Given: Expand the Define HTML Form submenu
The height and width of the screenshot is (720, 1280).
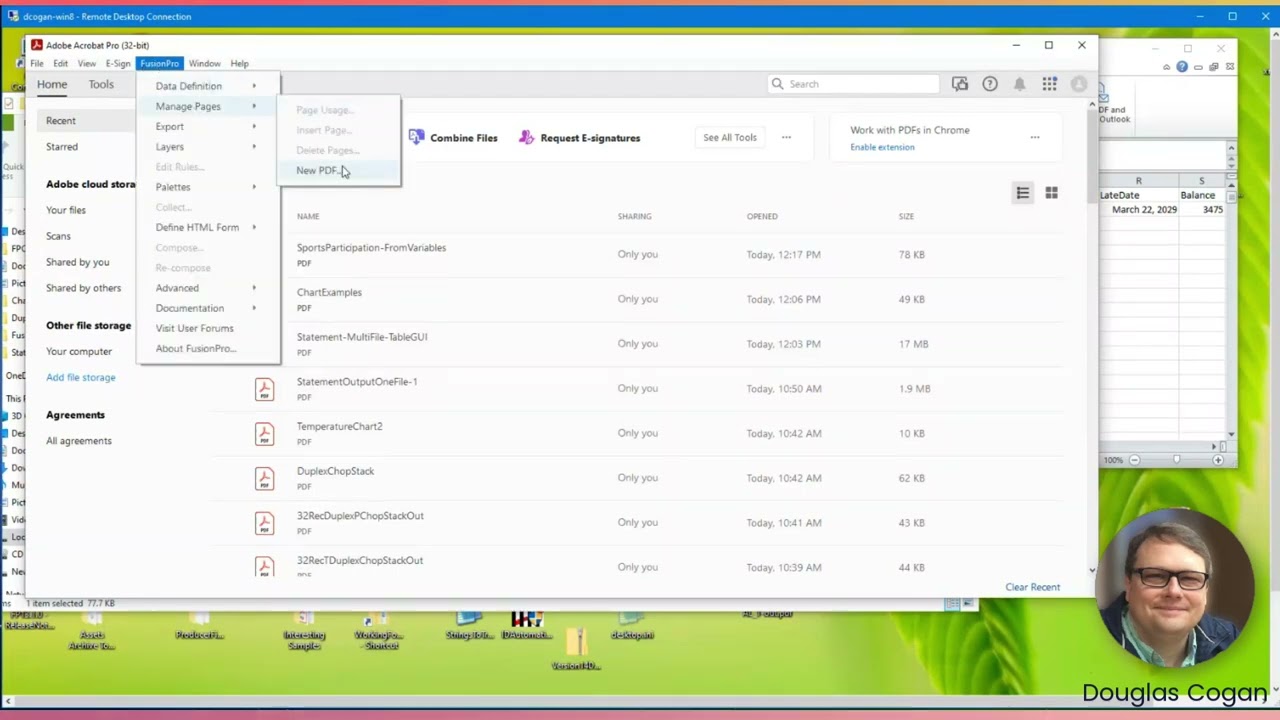Looking at the screenshot, I should pyautogui.click(x=207, y=227).
